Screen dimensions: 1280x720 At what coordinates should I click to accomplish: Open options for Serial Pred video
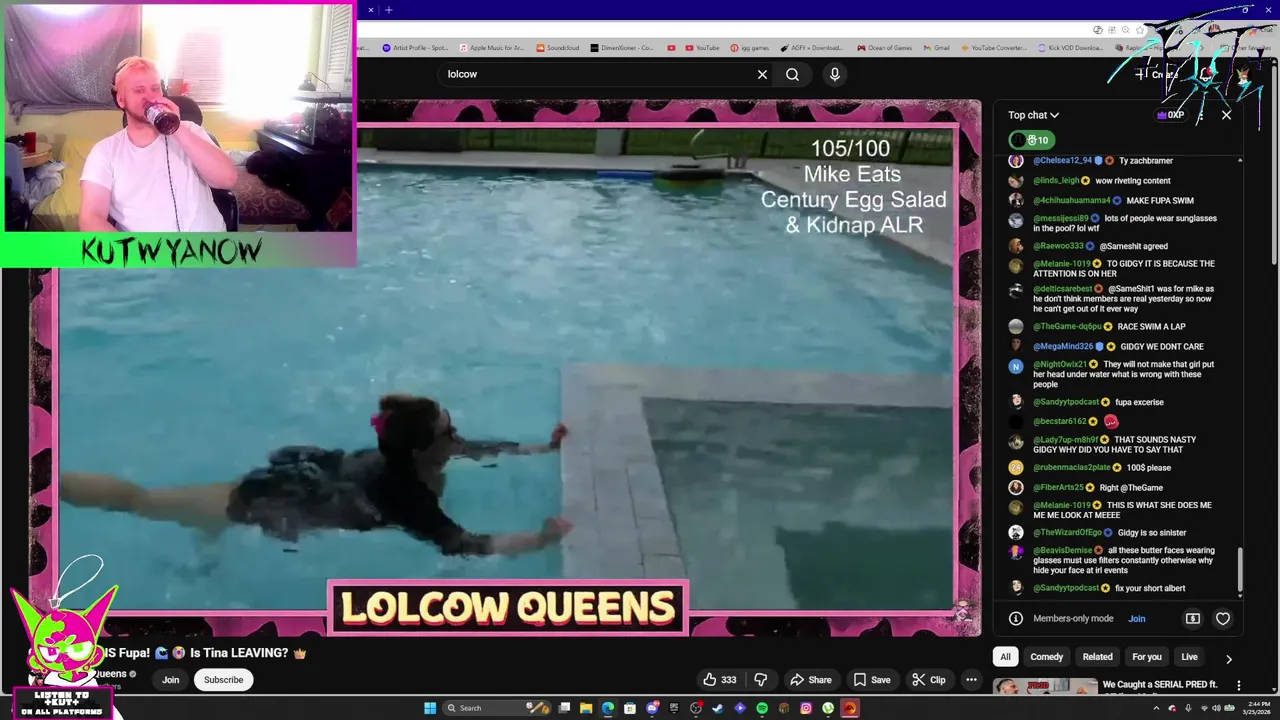click(x=1239, y=686)
